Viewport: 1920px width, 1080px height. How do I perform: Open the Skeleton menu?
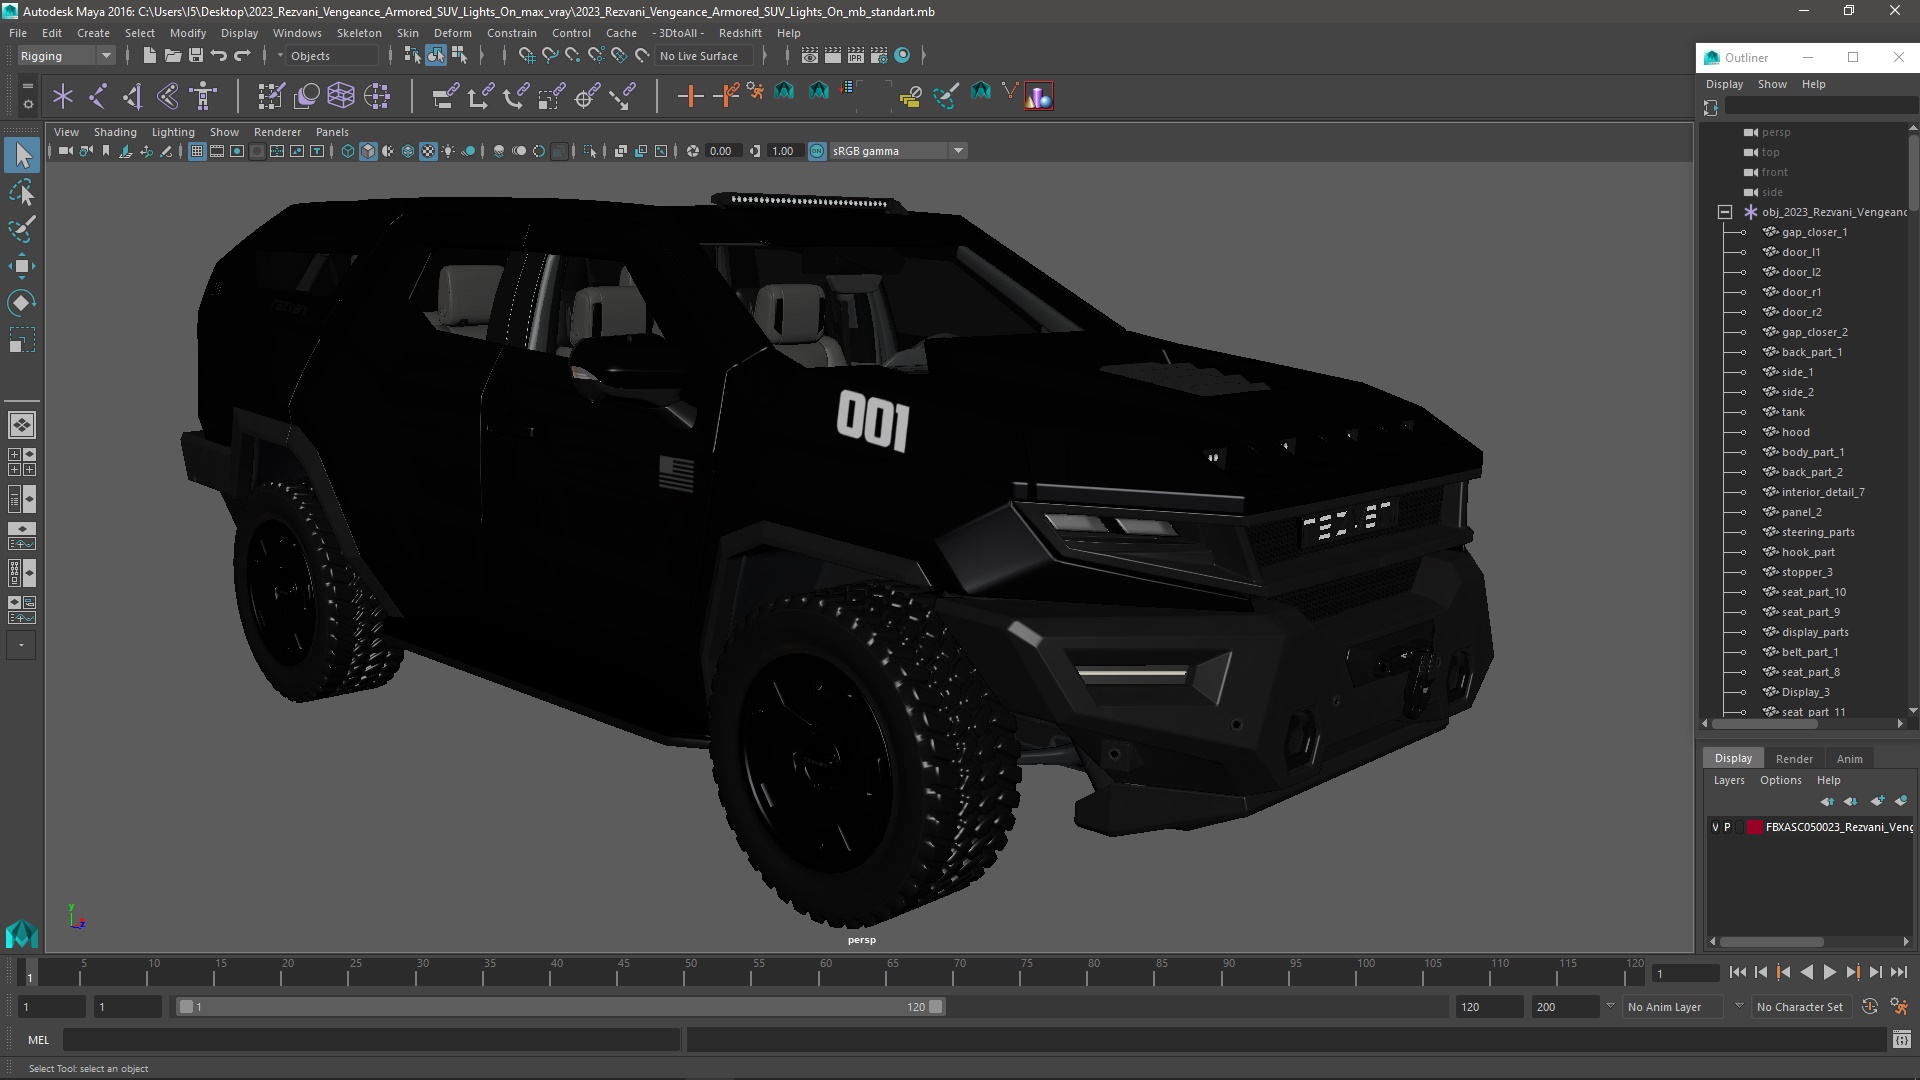358,33
